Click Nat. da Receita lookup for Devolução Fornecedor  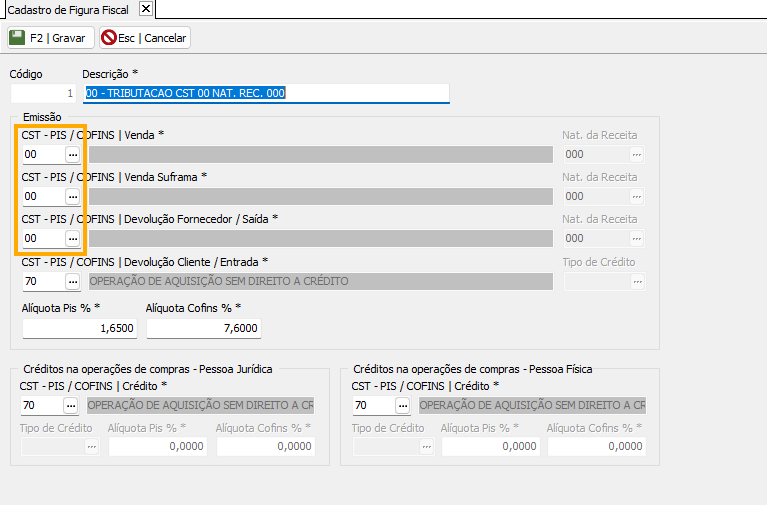click(x=637, y=238)
